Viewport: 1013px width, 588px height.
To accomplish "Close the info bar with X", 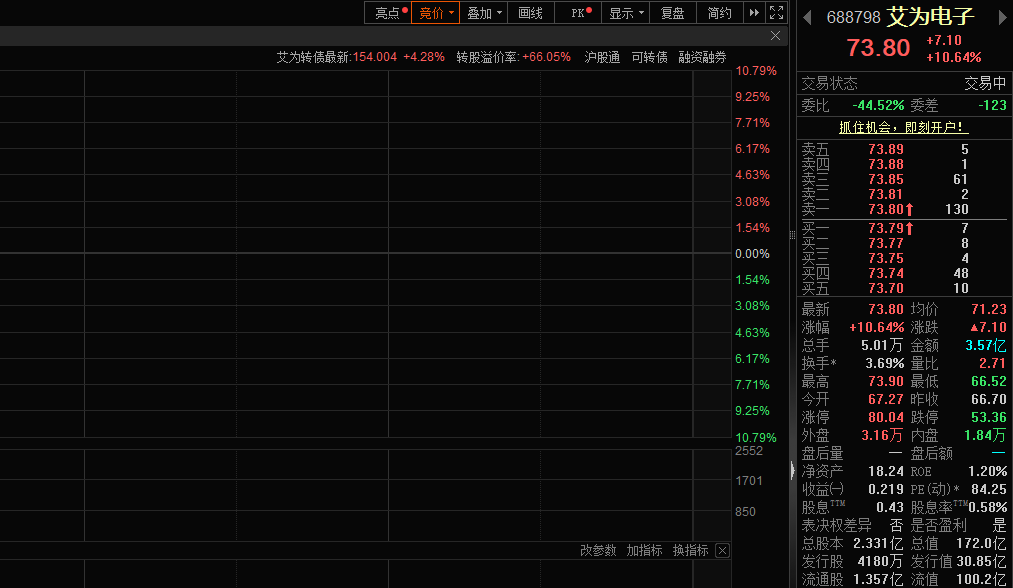I will pos(775,36).
